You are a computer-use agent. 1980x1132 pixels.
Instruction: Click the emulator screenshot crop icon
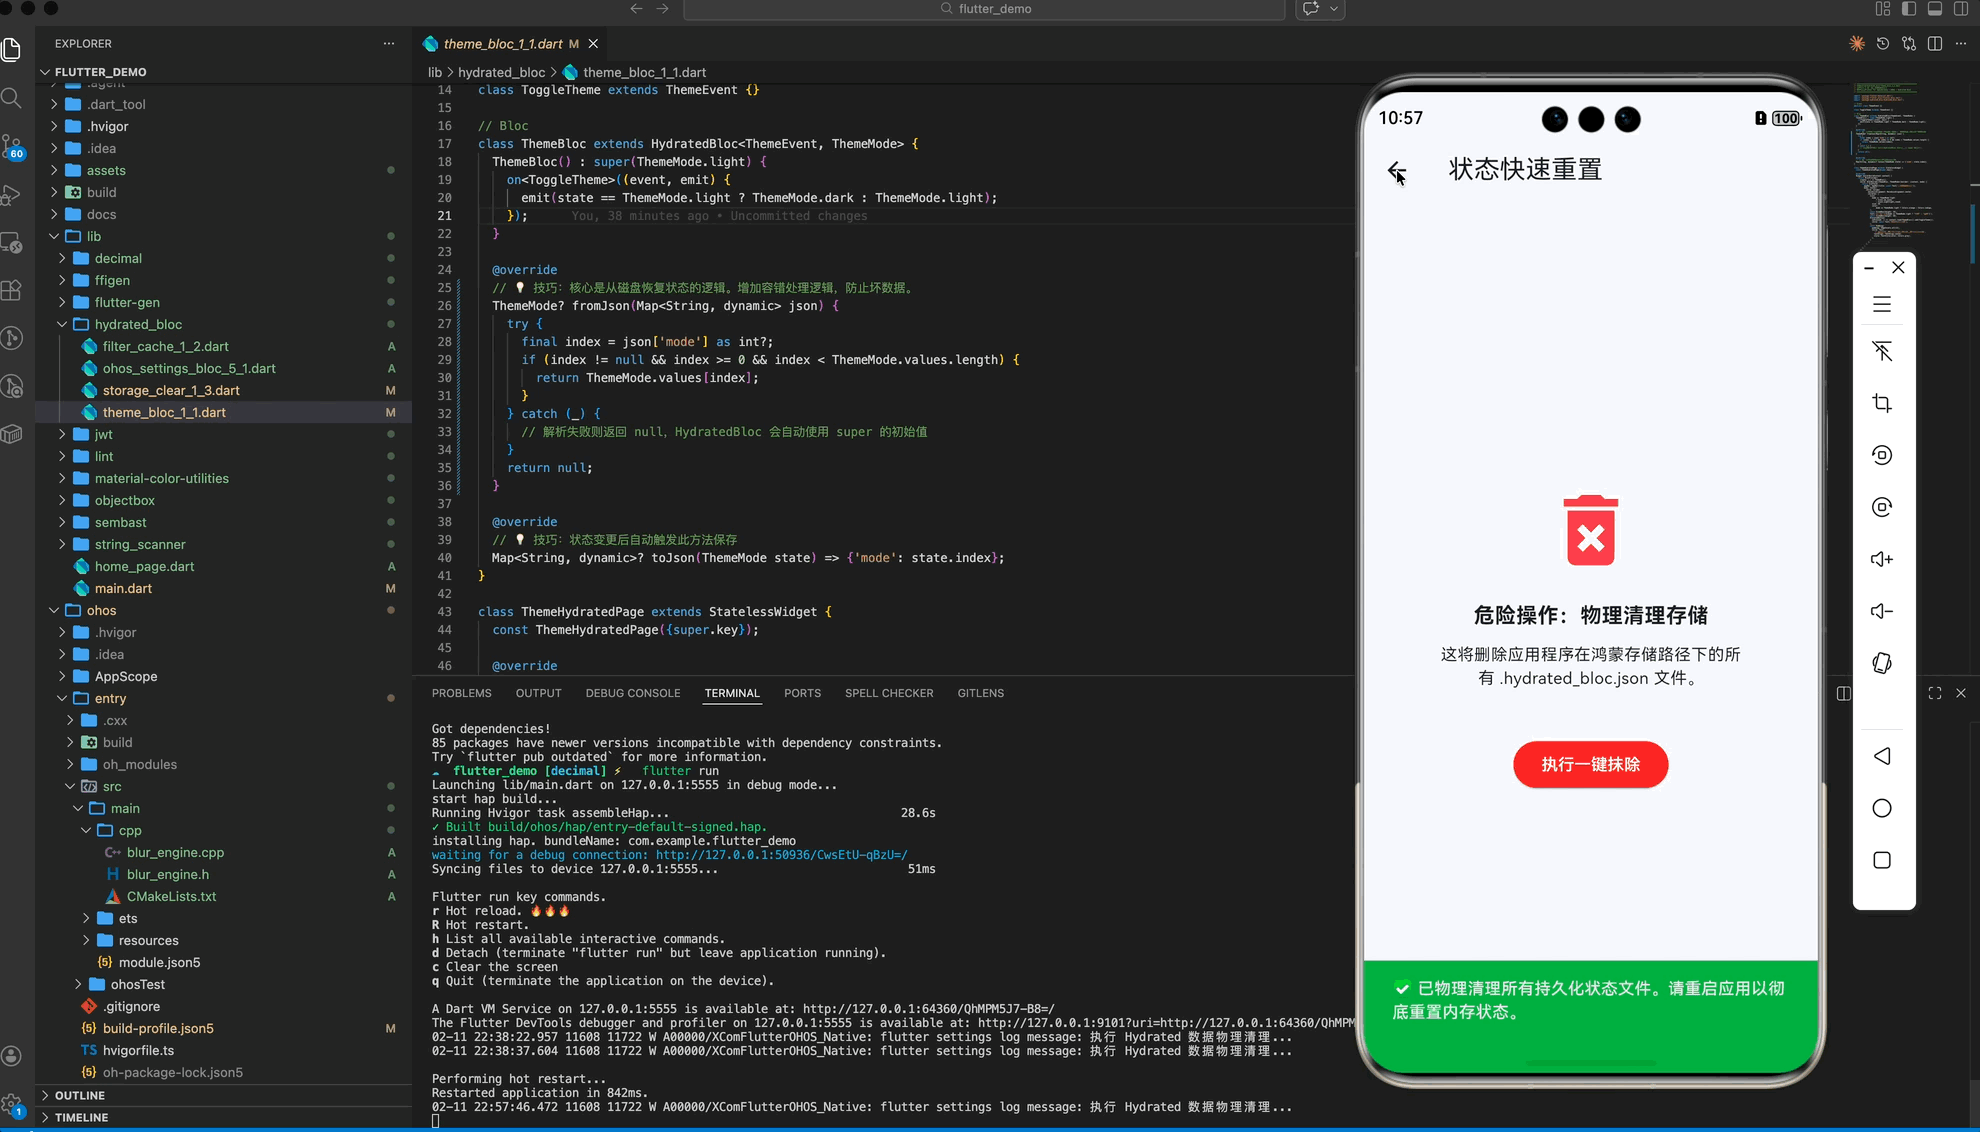pyautogui.click(x=1882, y=403)
